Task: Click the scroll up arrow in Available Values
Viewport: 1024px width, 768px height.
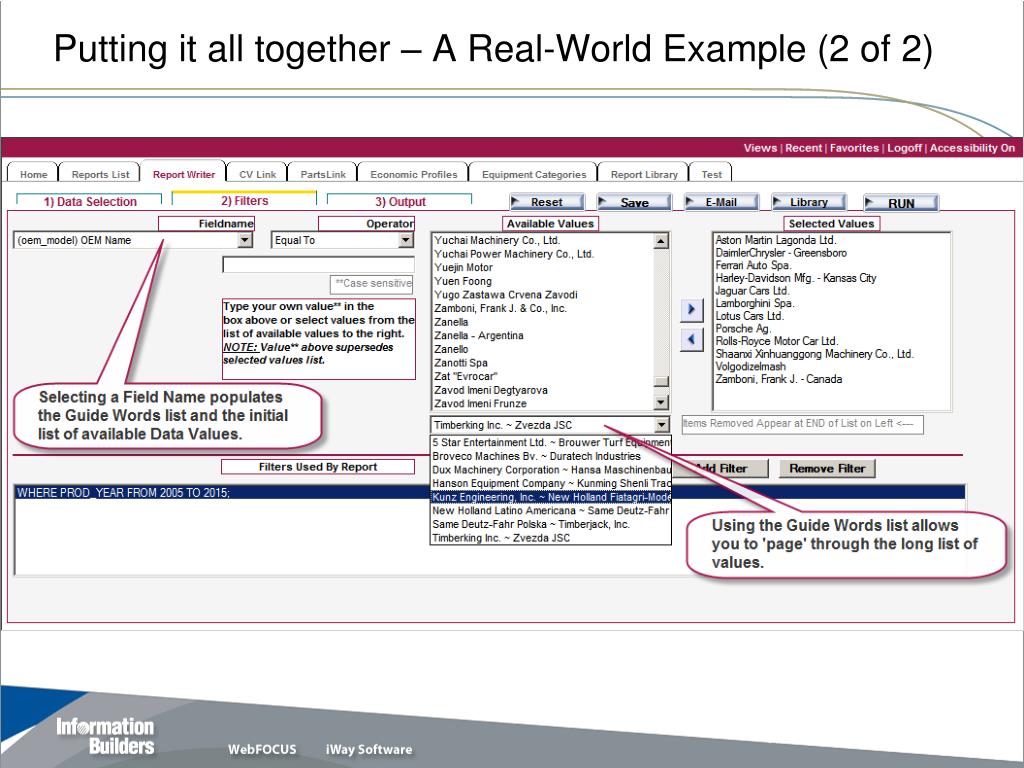Action: [661, 241]
